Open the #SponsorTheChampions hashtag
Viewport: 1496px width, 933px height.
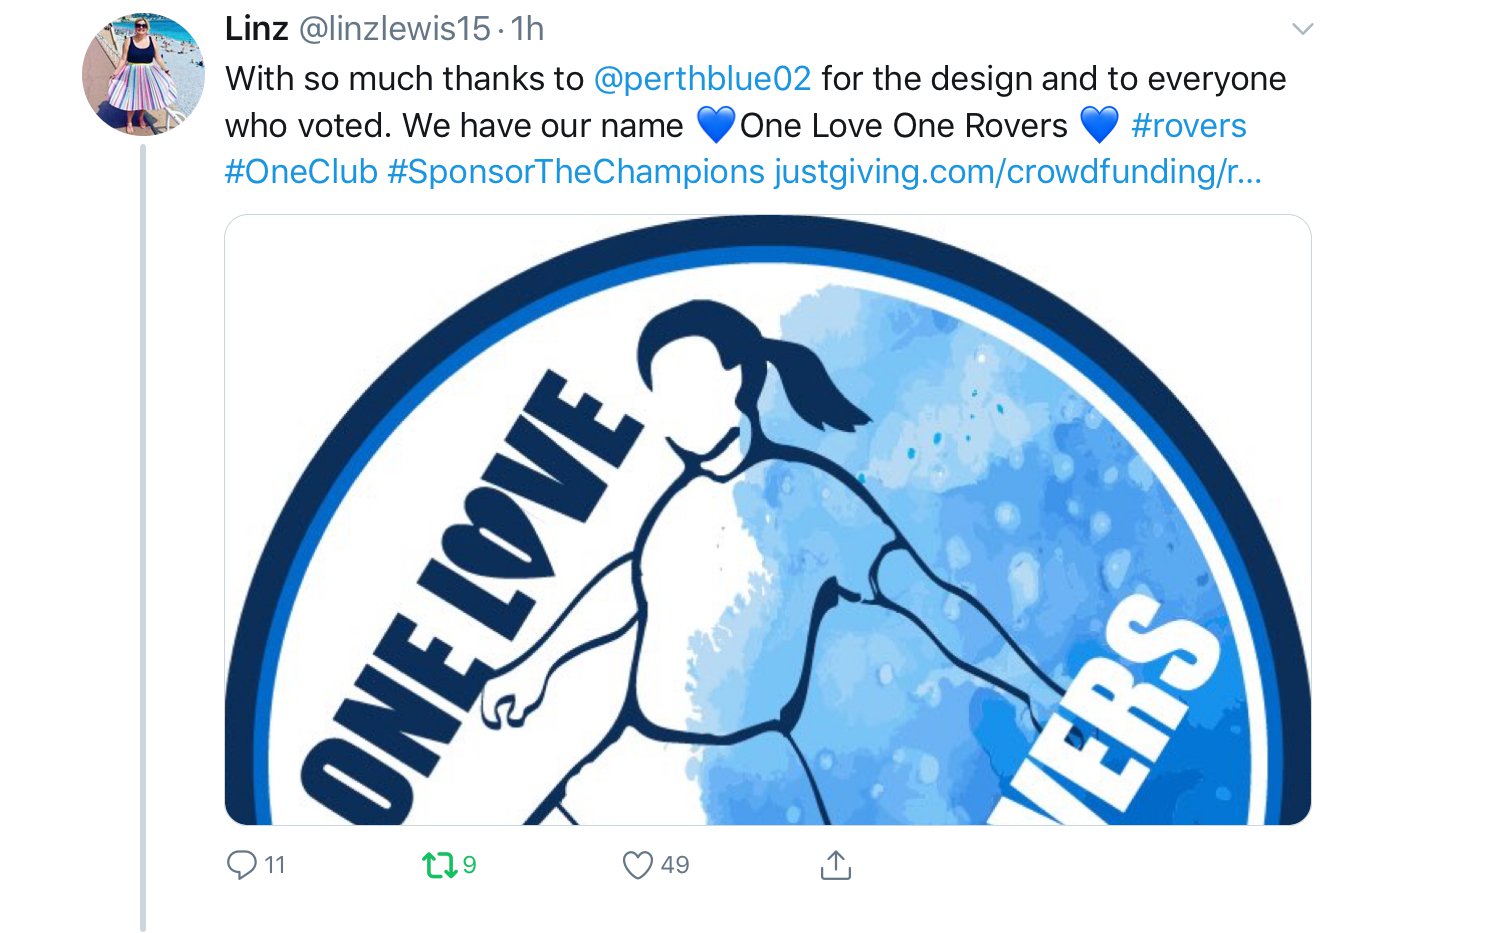pyautogui.click(x=576, y=172)
